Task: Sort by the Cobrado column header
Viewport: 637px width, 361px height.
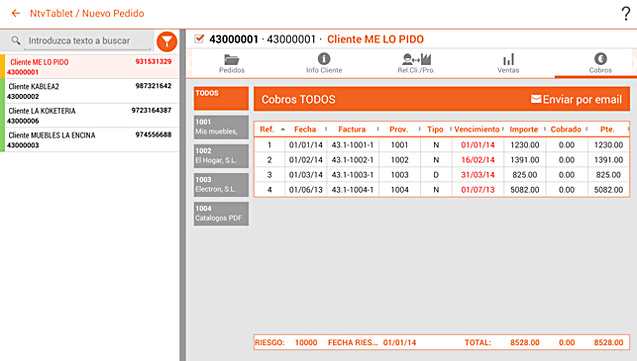Action: tap(566, 129)
